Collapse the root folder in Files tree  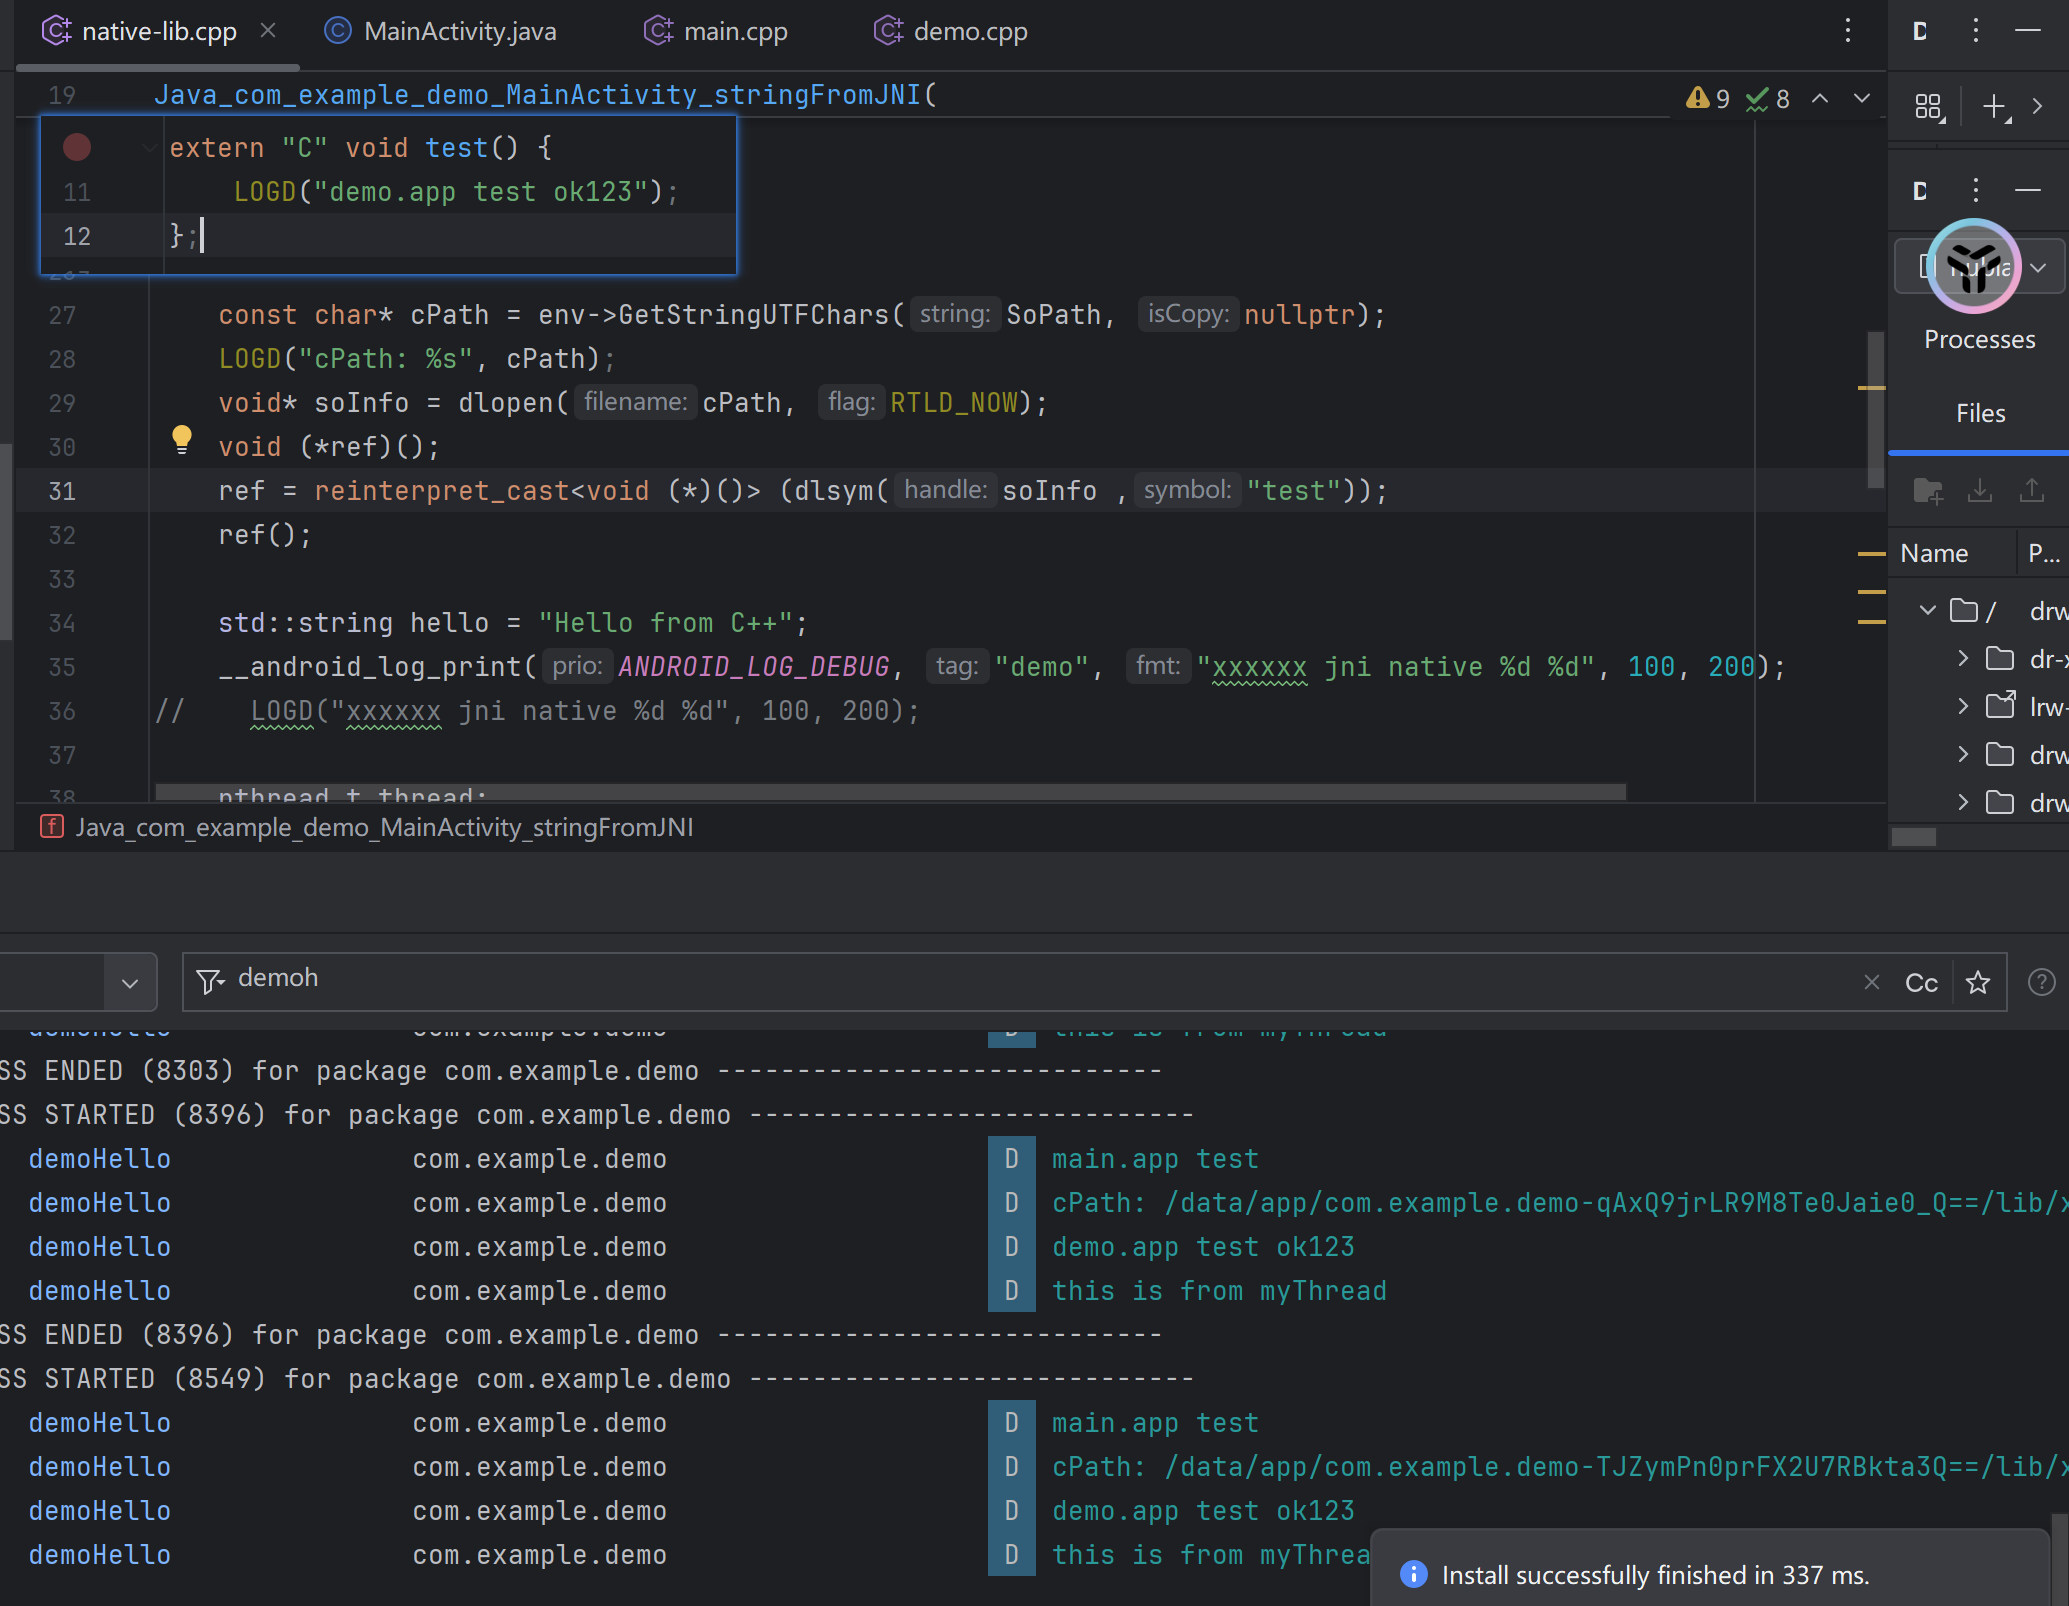click(x=1927, y=610)
